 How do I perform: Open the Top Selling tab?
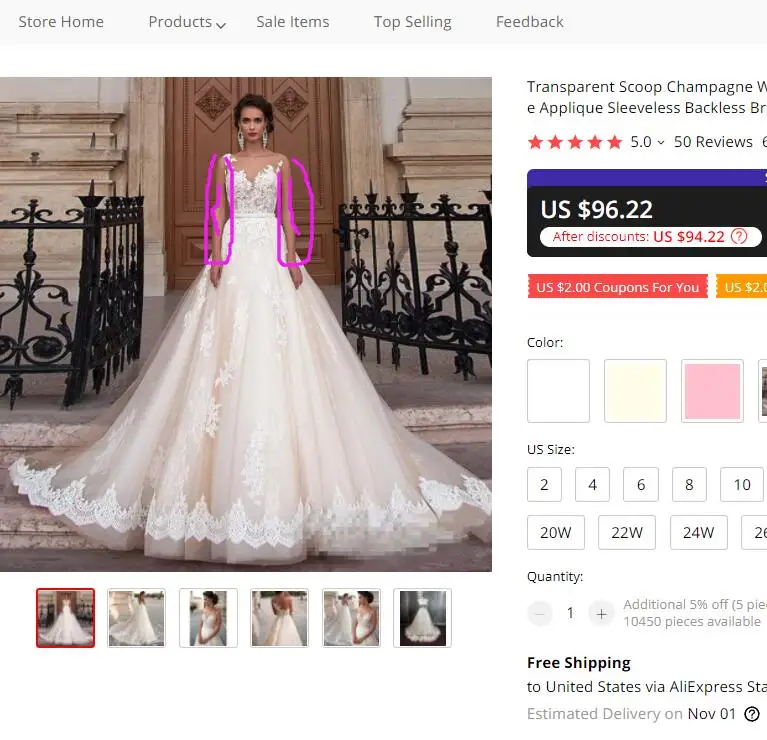coord(412,22)
